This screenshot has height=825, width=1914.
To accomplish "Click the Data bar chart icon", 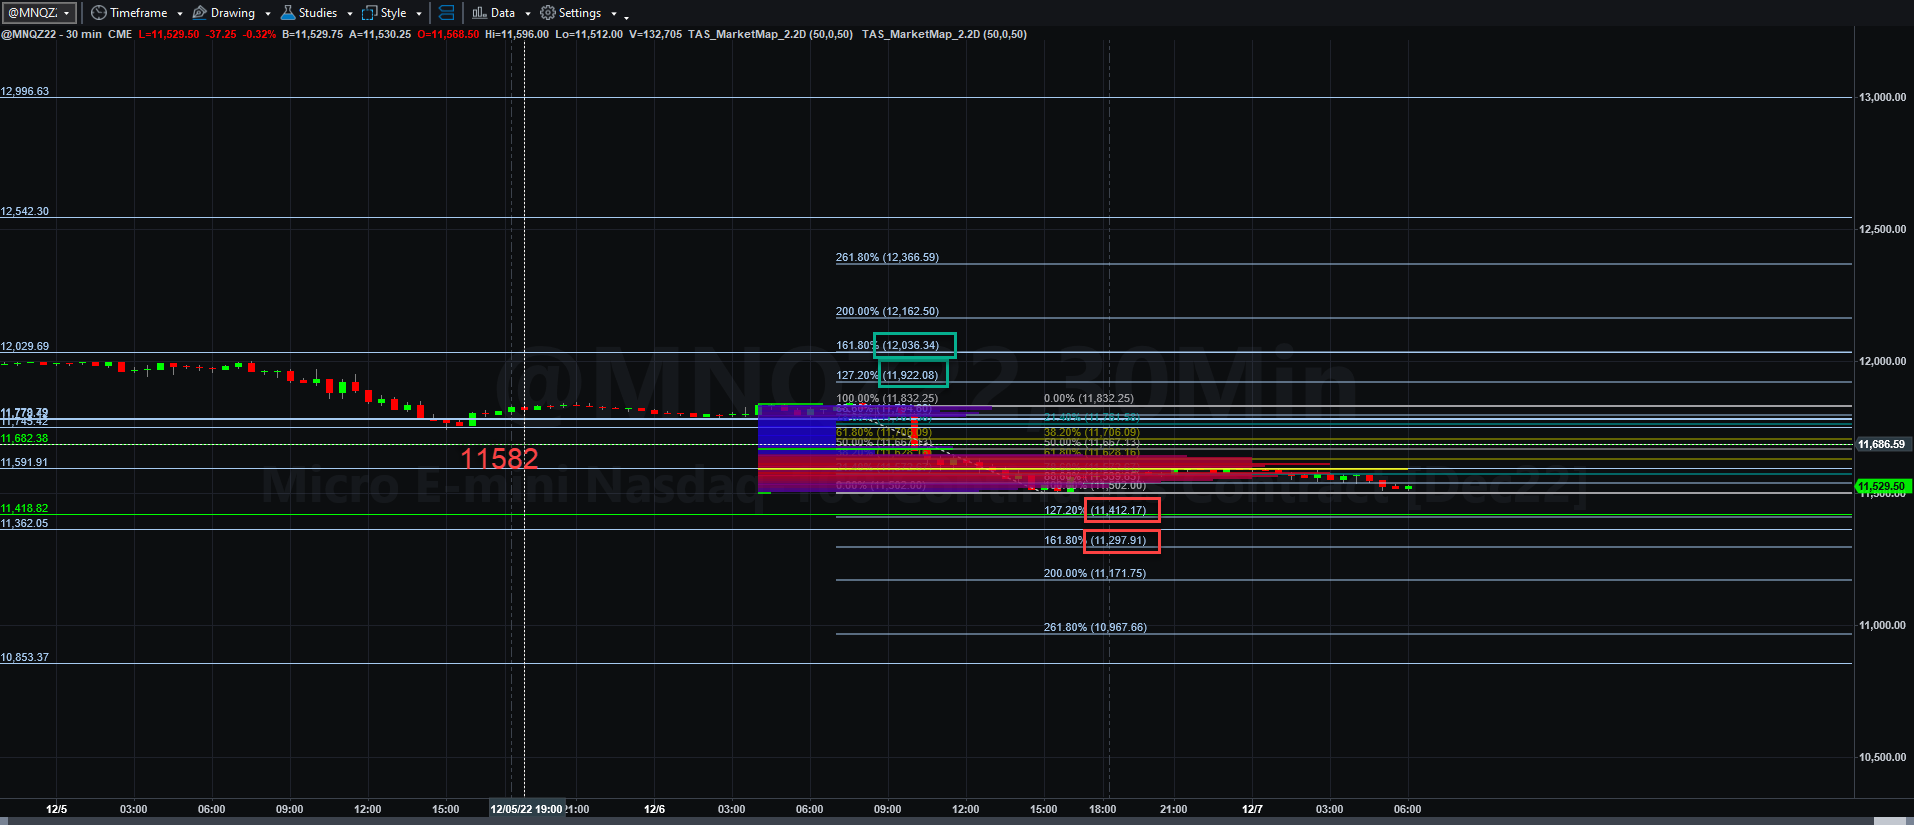I will tap(479, 13).
